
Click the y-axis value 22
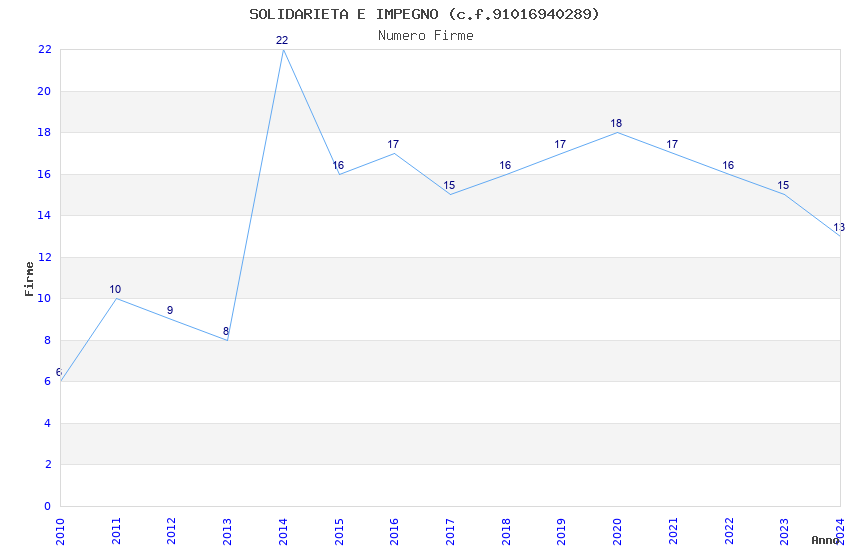[x=44, y=49]
